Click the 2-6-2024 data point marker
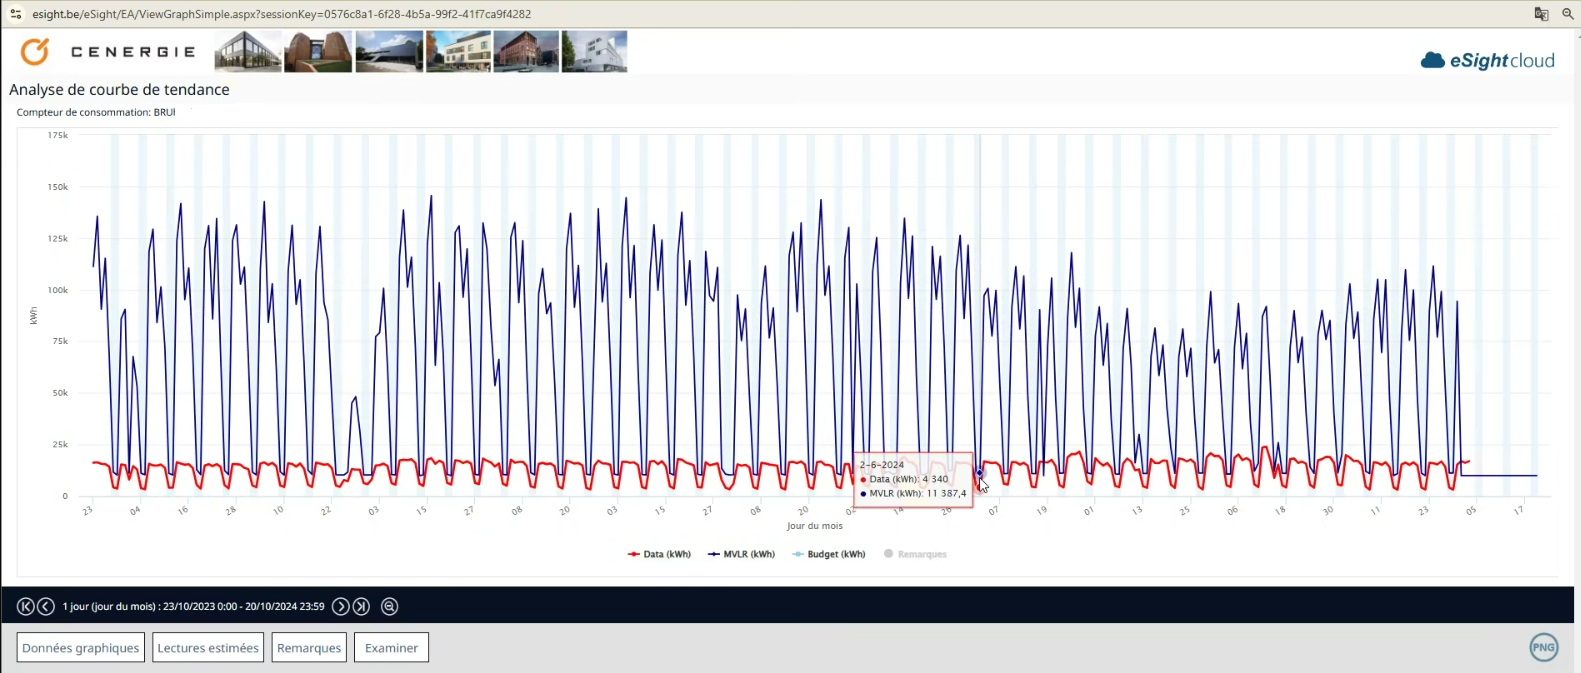 (980, 473)
